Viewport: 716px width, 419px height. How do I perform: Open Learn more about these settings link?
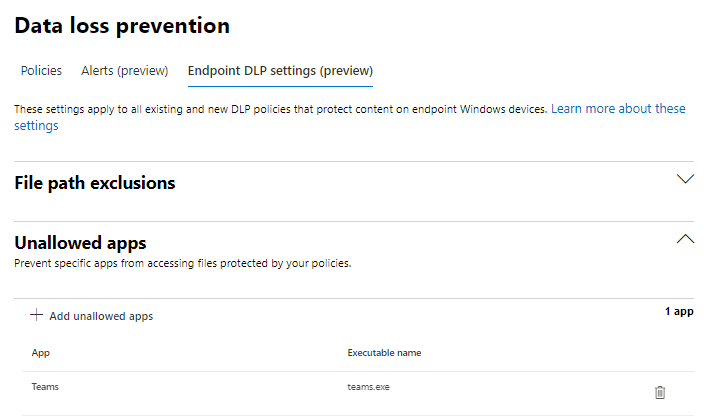[617, 108]
